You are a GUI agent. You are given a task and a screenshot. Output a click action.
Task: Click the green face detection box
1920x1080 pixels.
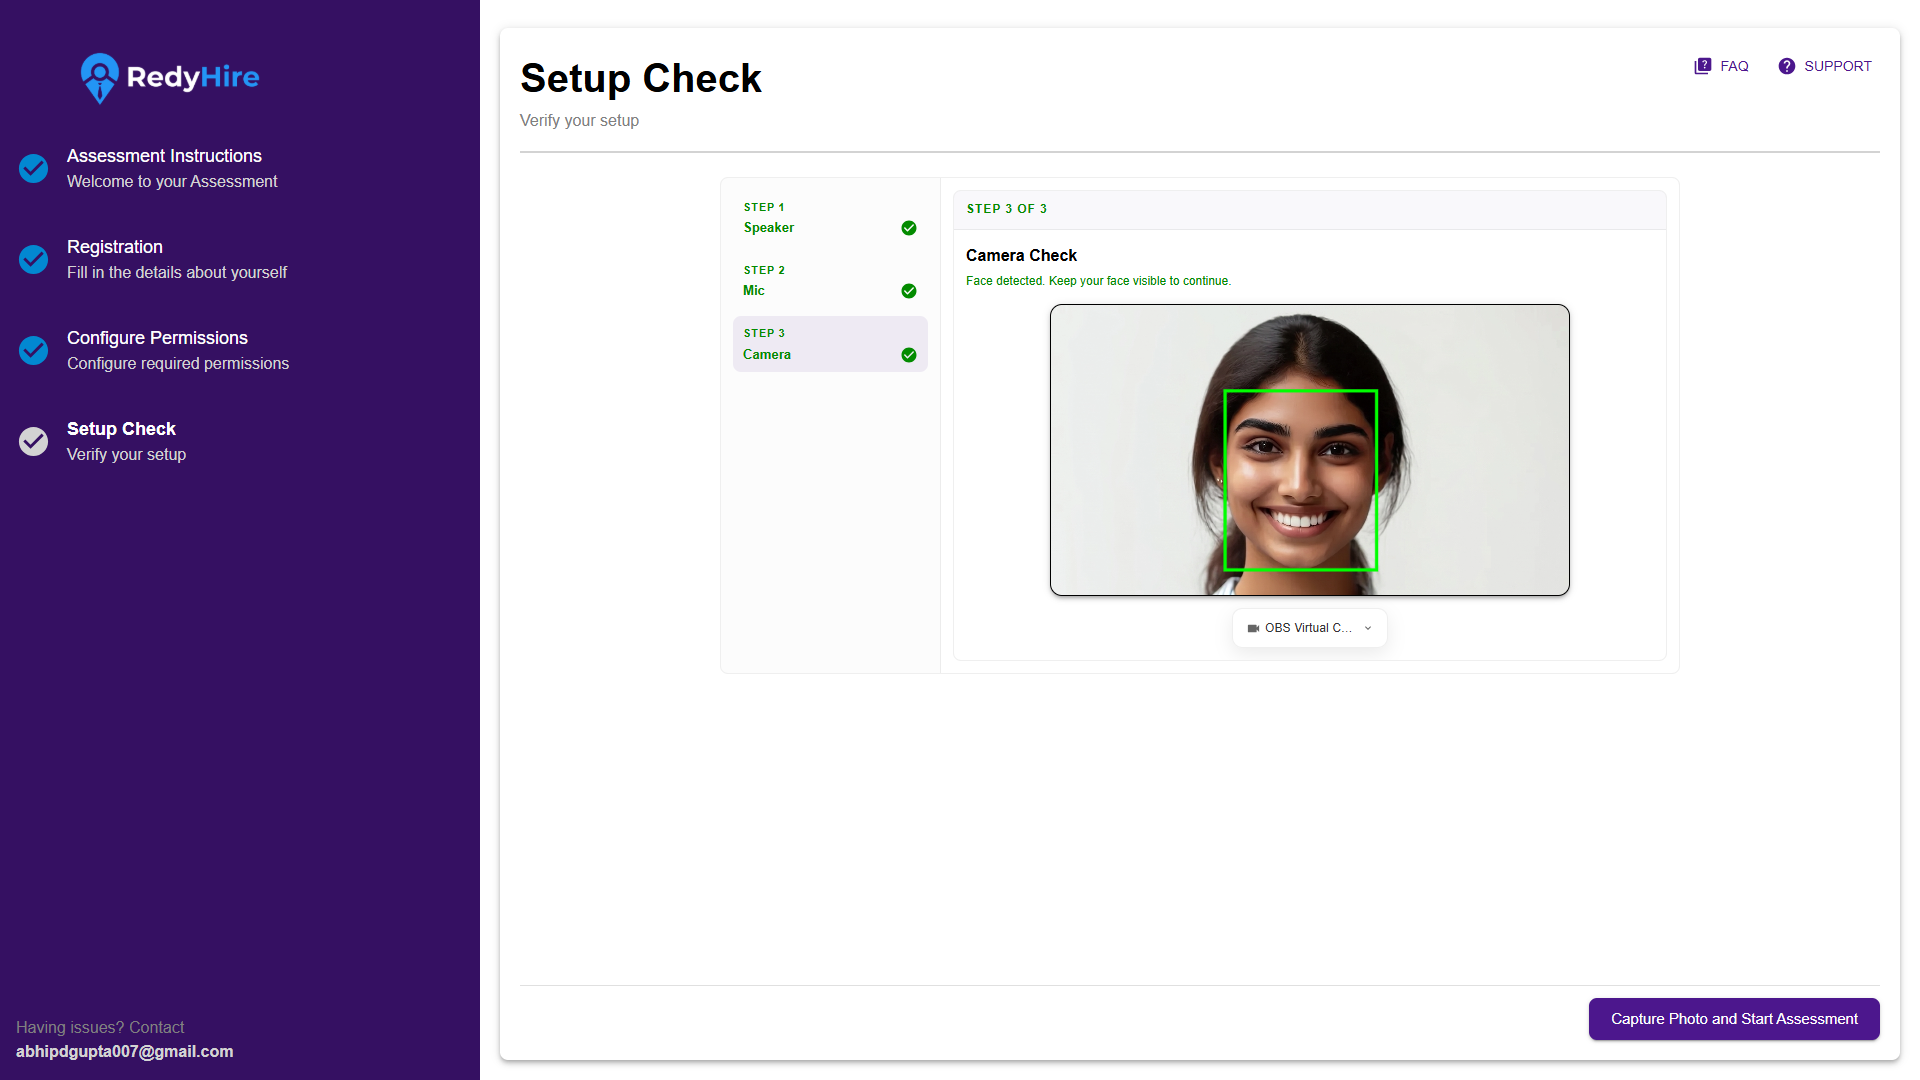(1300, 480)
